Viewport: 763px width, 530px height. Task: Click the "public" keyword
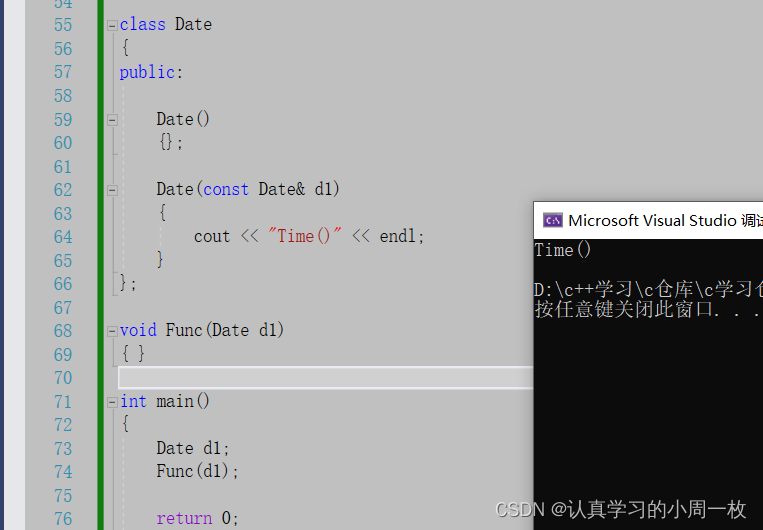147,73
